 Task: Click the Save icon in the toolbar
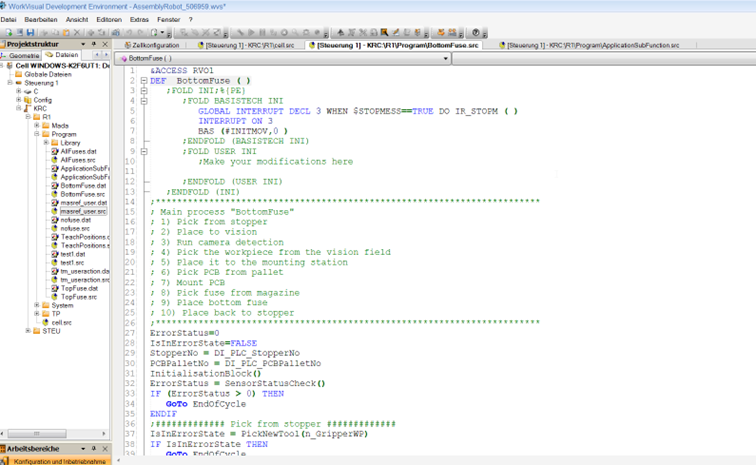pos(29,32)
